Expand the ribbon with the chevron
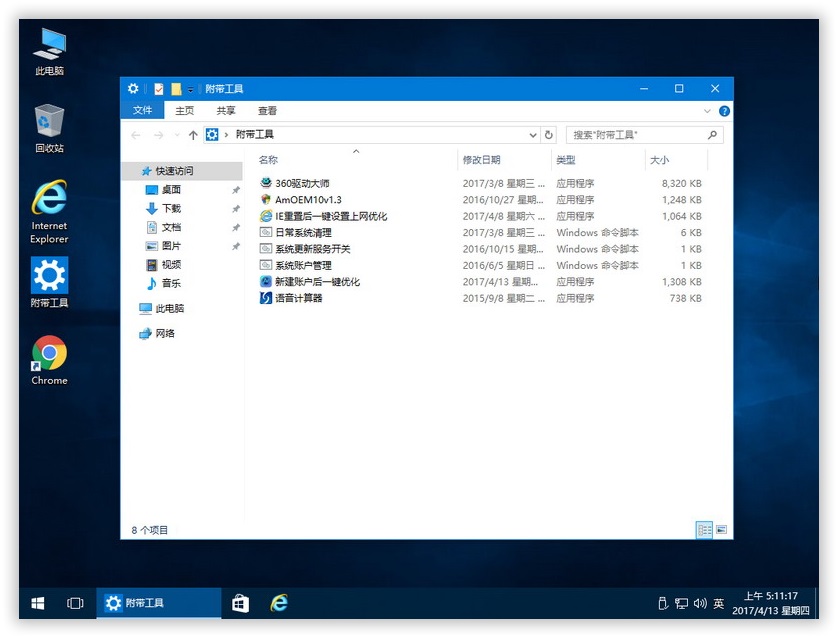 pyautogui.click(x=707, y=111)
